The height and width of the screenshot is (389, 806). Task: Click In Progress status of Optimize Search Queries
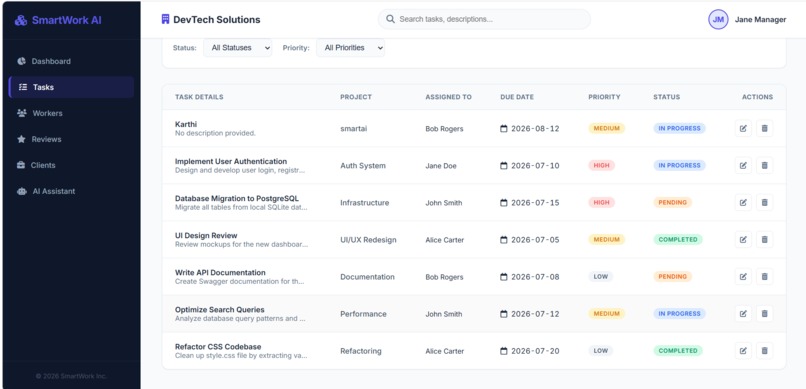(x=680, y=313)
